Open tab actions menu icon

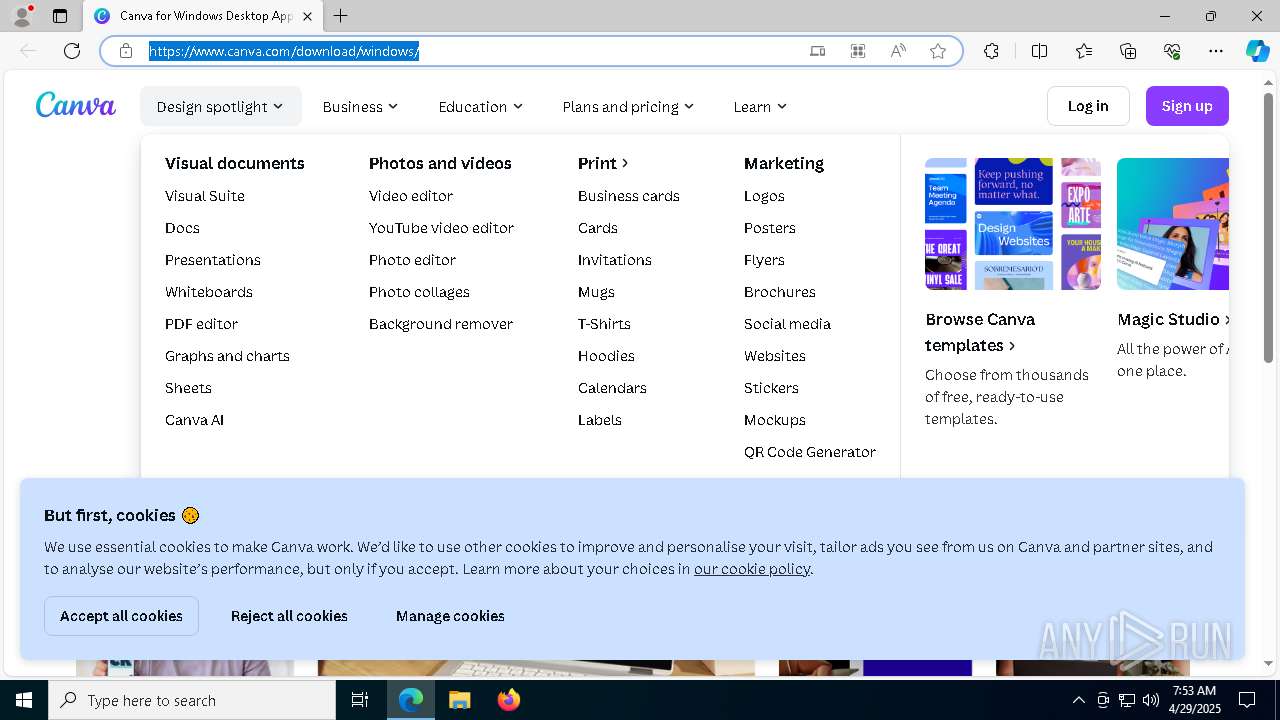click(x=60, y=16)
